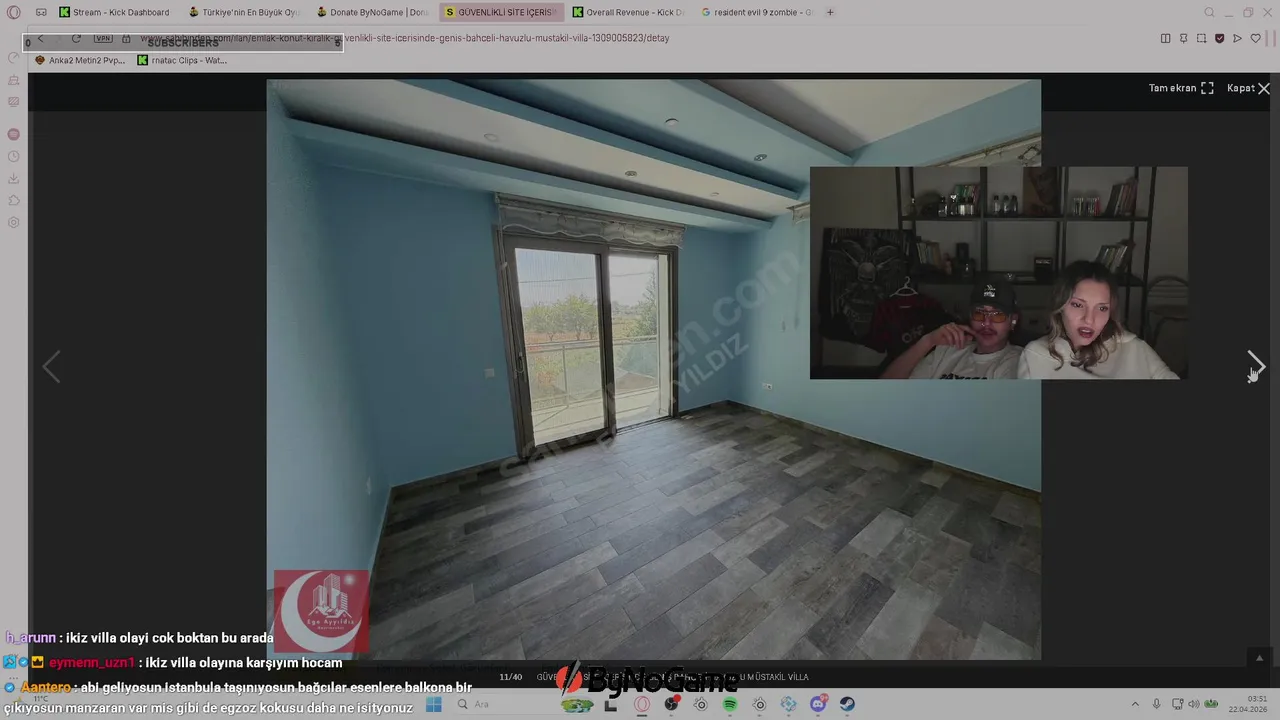The image size is (1280, 720).
Task: Open Steam from taskbar
Action: [847, 704]
